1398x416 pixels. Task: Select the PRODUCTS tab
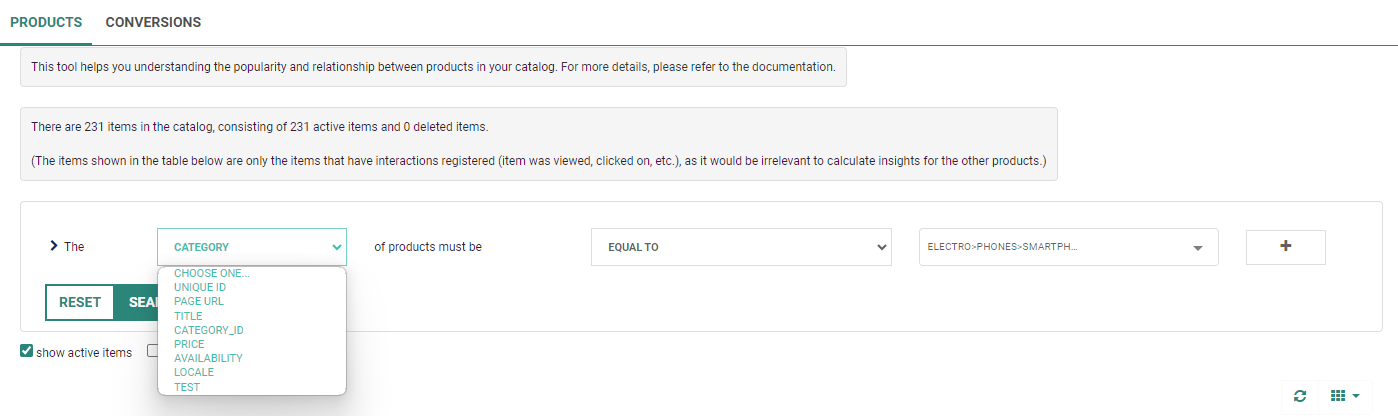tap(46, 22)
